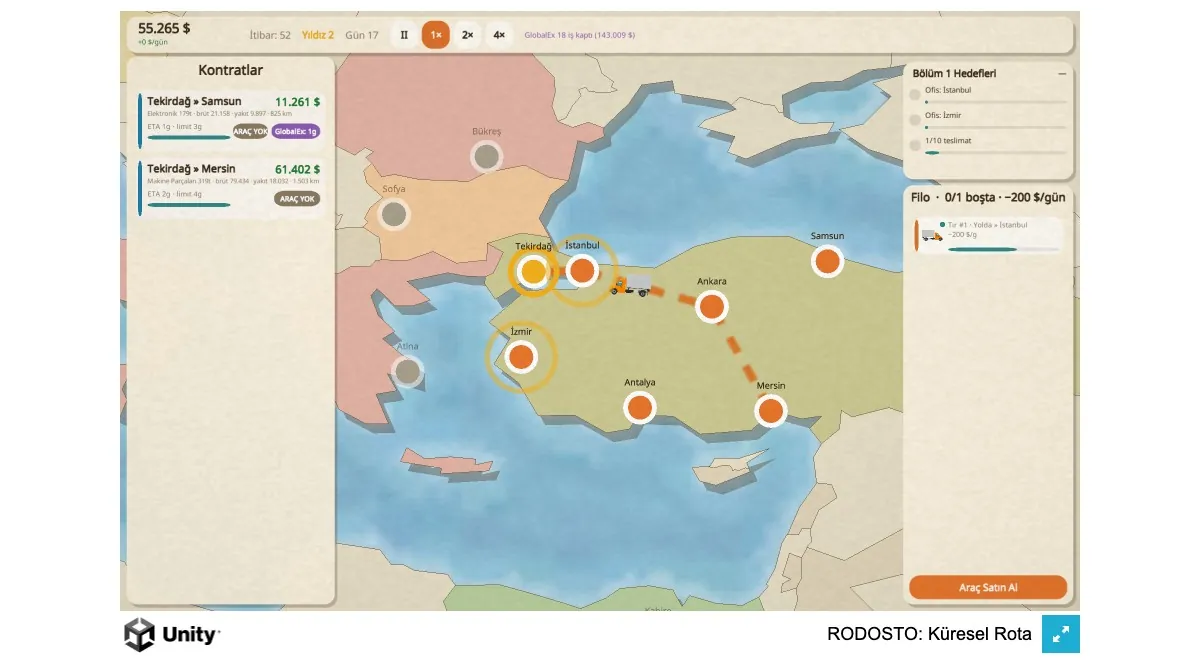Click the Filo fleet summary heading
This screenshot has height=664, width=1200.
988,198
